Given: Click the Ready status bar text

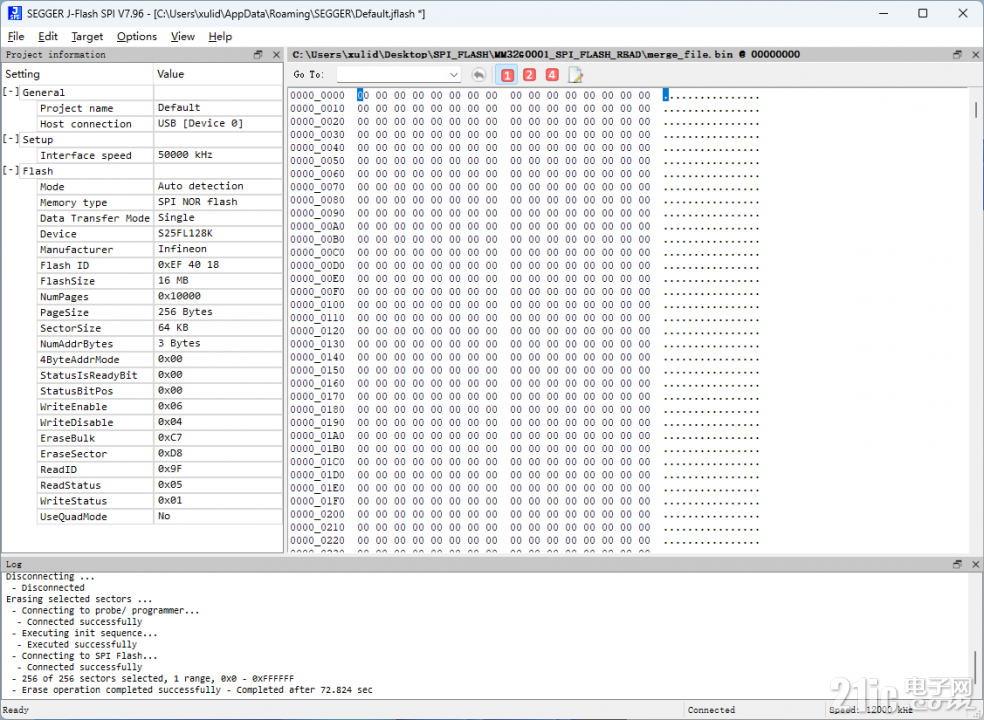Looking at the screenshot, I should tap(16, 709).
